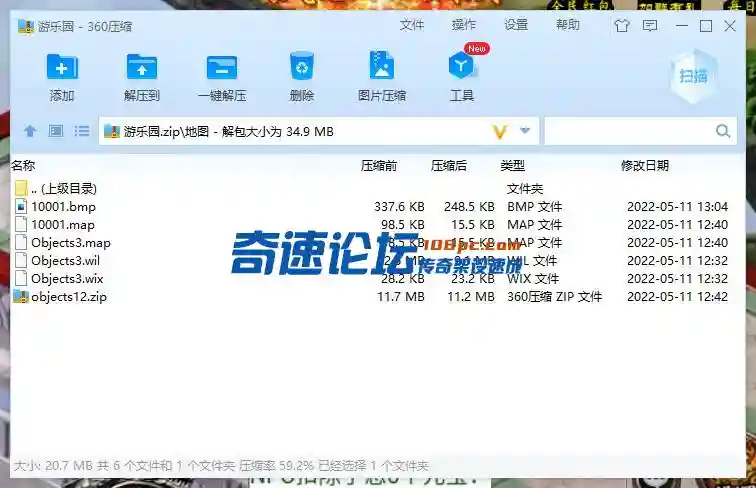Click the feedback message icon in the title bar

[x=650, y=26]
